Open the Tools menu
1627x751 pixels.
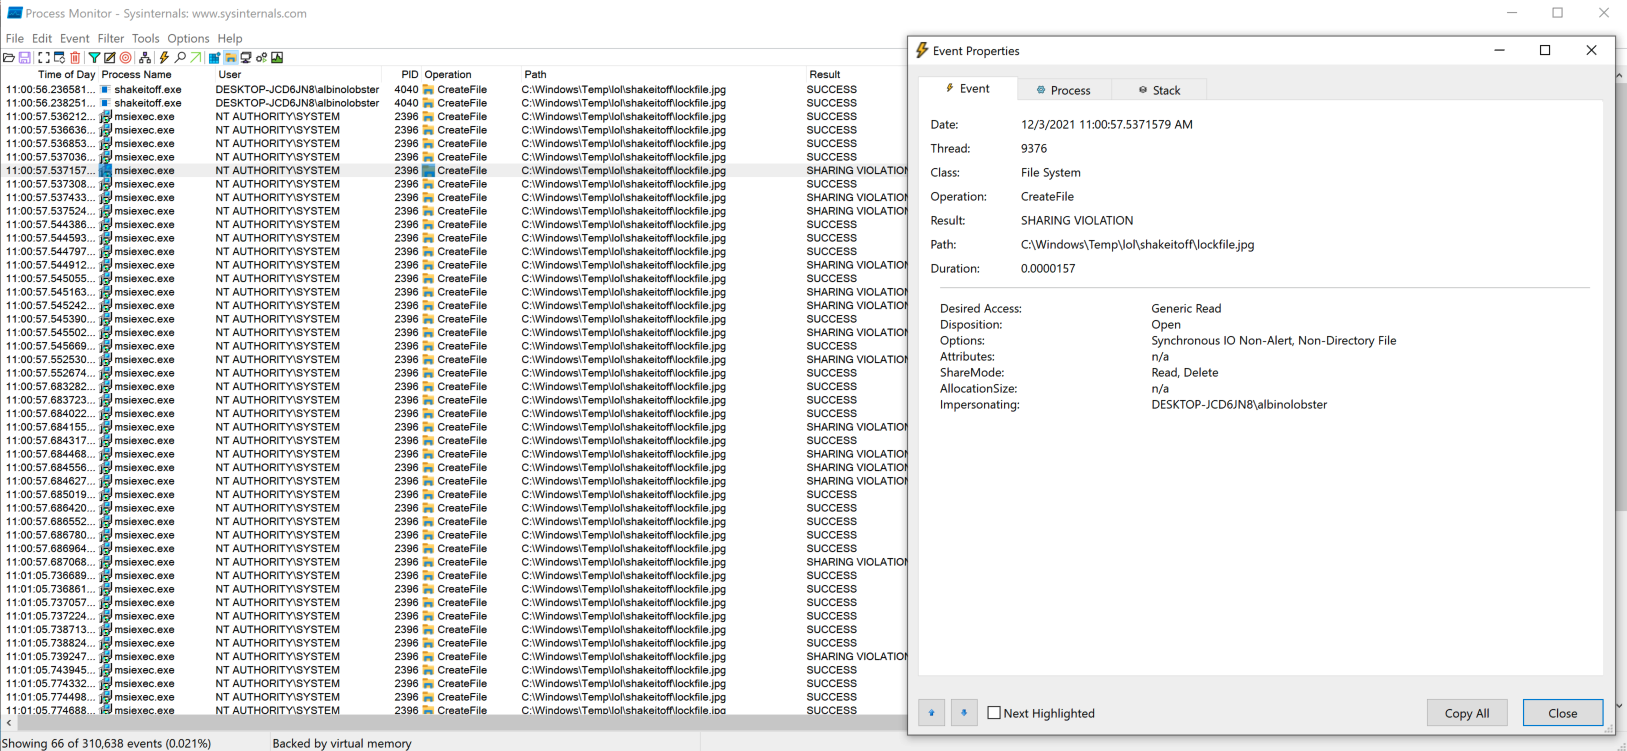pyautogui.click(x=146, y=38)
